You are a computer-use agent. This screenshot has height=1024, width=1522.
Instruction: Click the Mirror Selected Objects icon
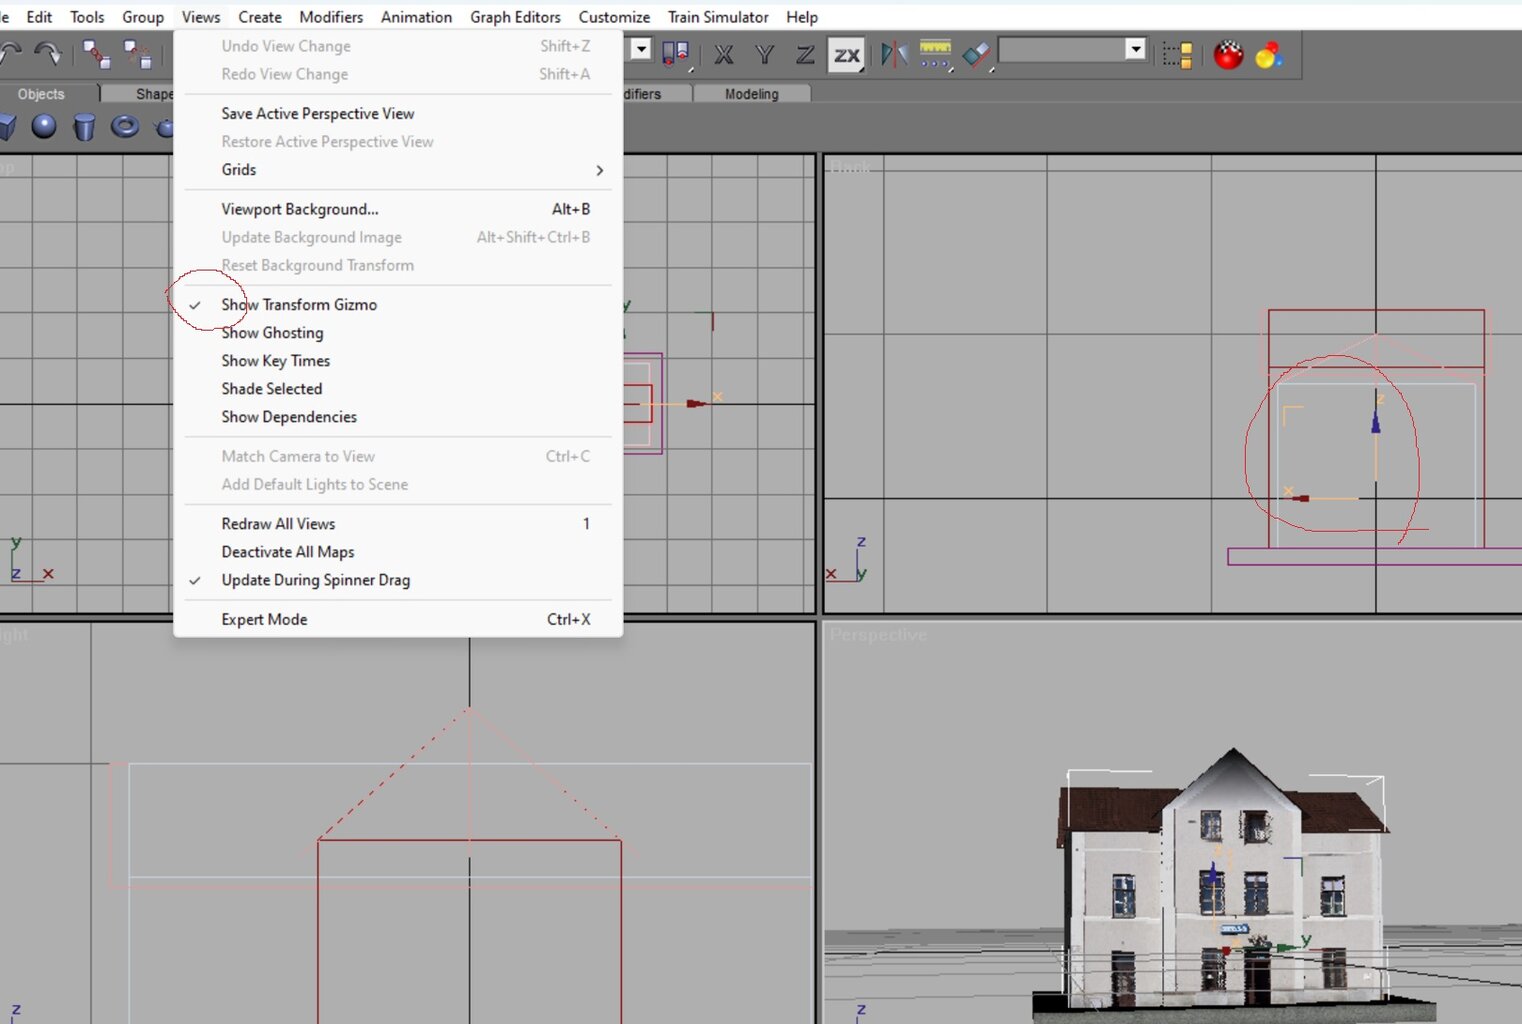[x=894, y=54]
